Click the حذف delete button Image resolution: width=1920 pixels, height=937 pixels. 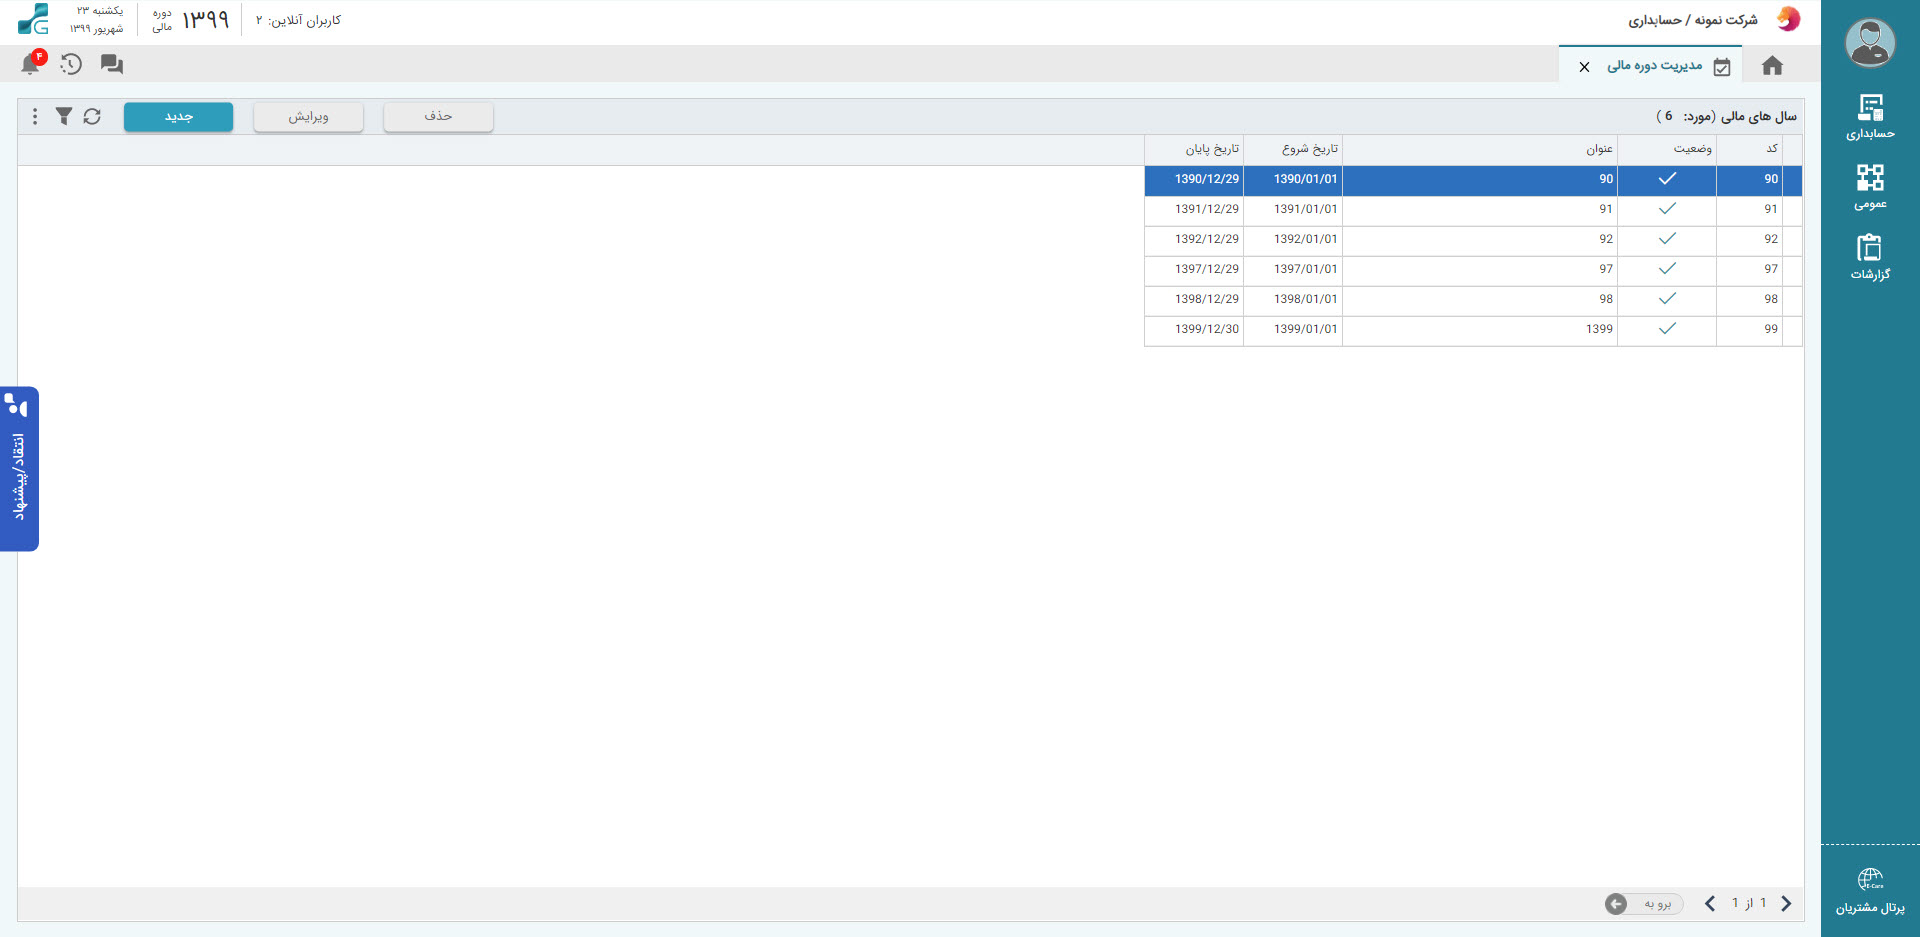(438, 117)
